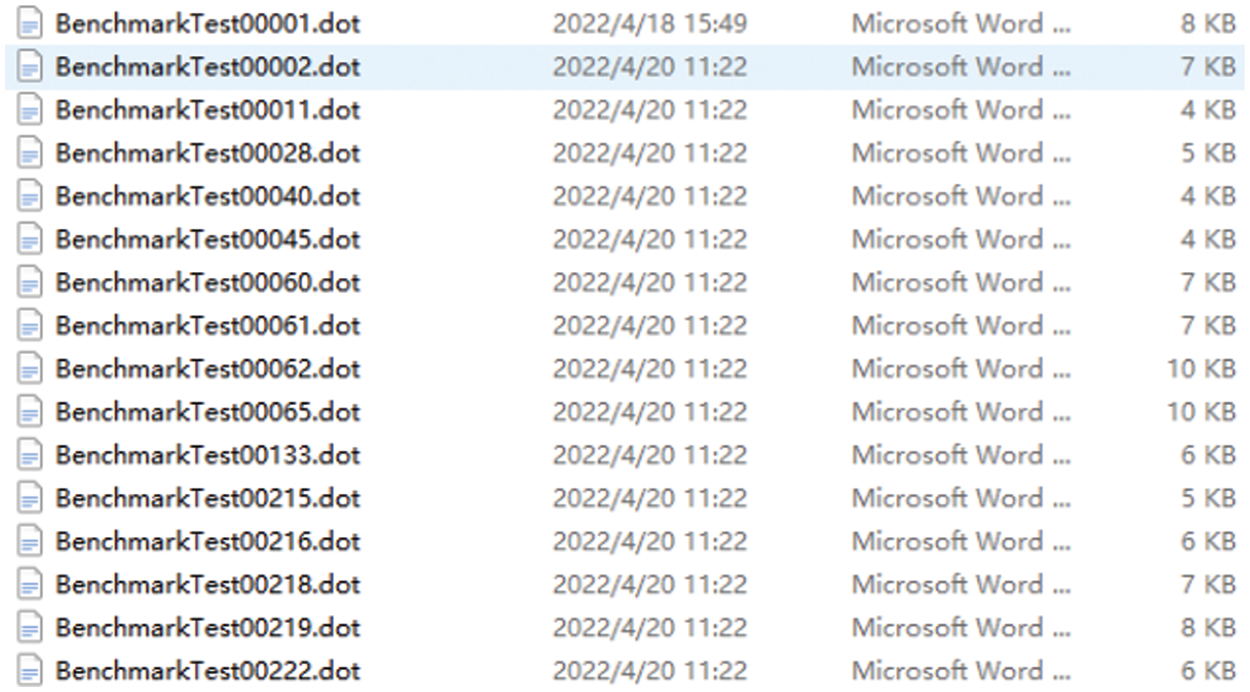The width and height of the screenshot is (1250, 692).
Task: Click the BenchmarkTest00219.dot file name
Action: coord(207,628)
